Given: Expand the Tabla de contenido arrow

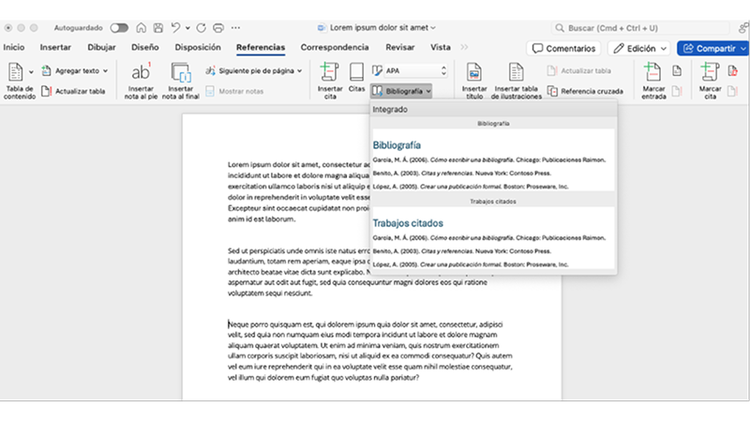Looking at the screenshot, I should [31, 72].
